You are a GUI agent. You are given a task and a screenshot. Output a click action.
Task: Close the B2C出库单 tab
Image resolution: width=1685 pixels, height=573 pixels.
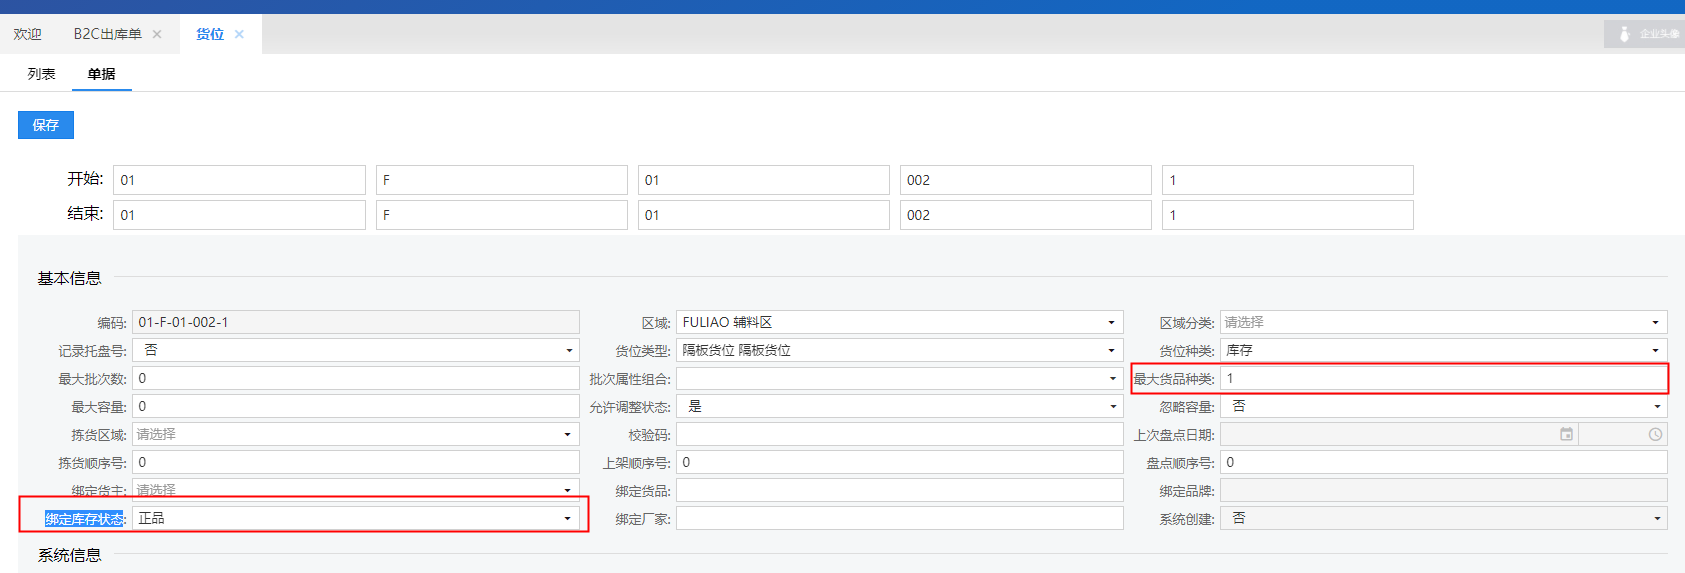click(157, 34)
